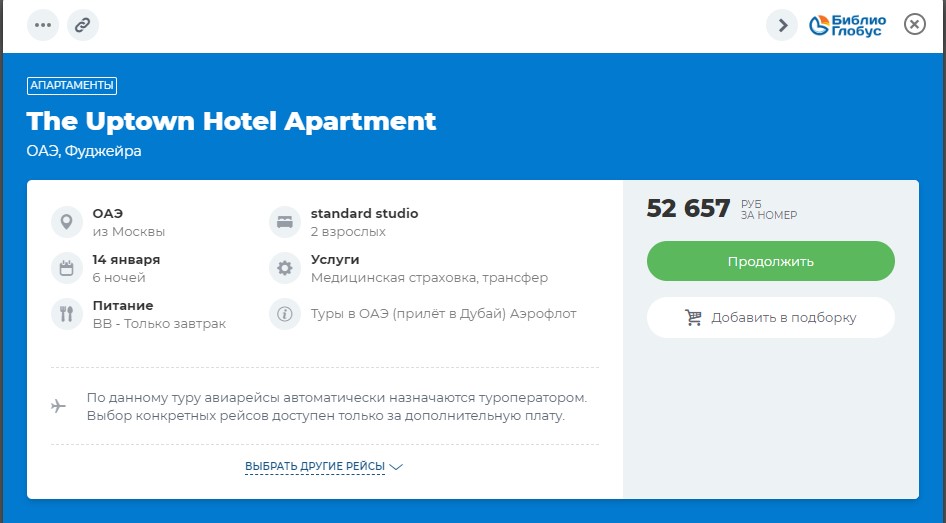
Task: Click the Библио Глобус operator logo
Action: [x=845, y=25]
